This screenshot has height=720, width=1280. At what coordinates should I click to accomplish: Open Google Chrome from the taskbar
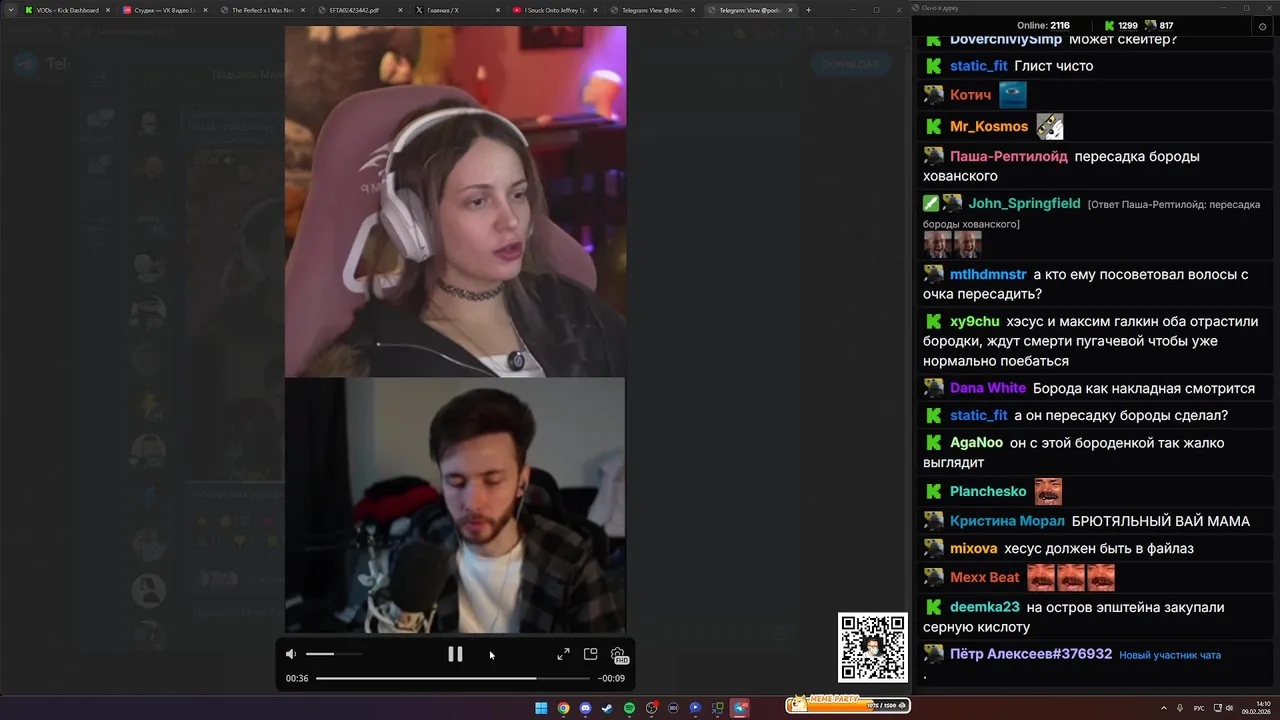pyautogui.click(x=563, y=708)
